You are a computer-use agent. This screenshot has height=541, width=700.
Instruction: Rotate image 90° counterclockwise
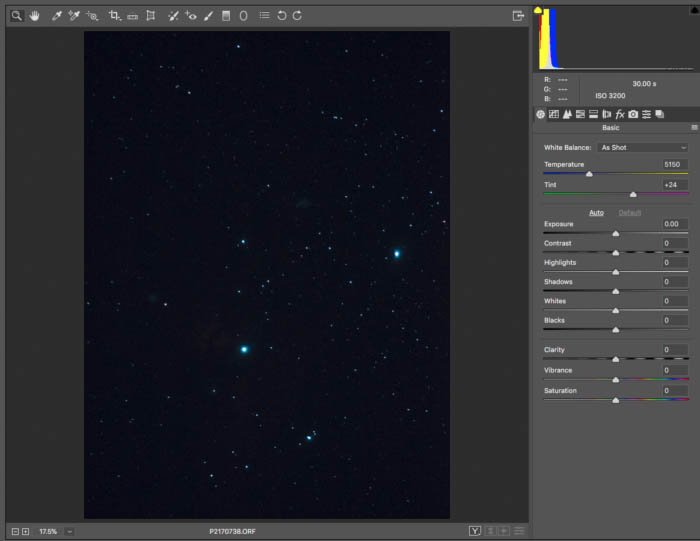[x=282, y=16]
